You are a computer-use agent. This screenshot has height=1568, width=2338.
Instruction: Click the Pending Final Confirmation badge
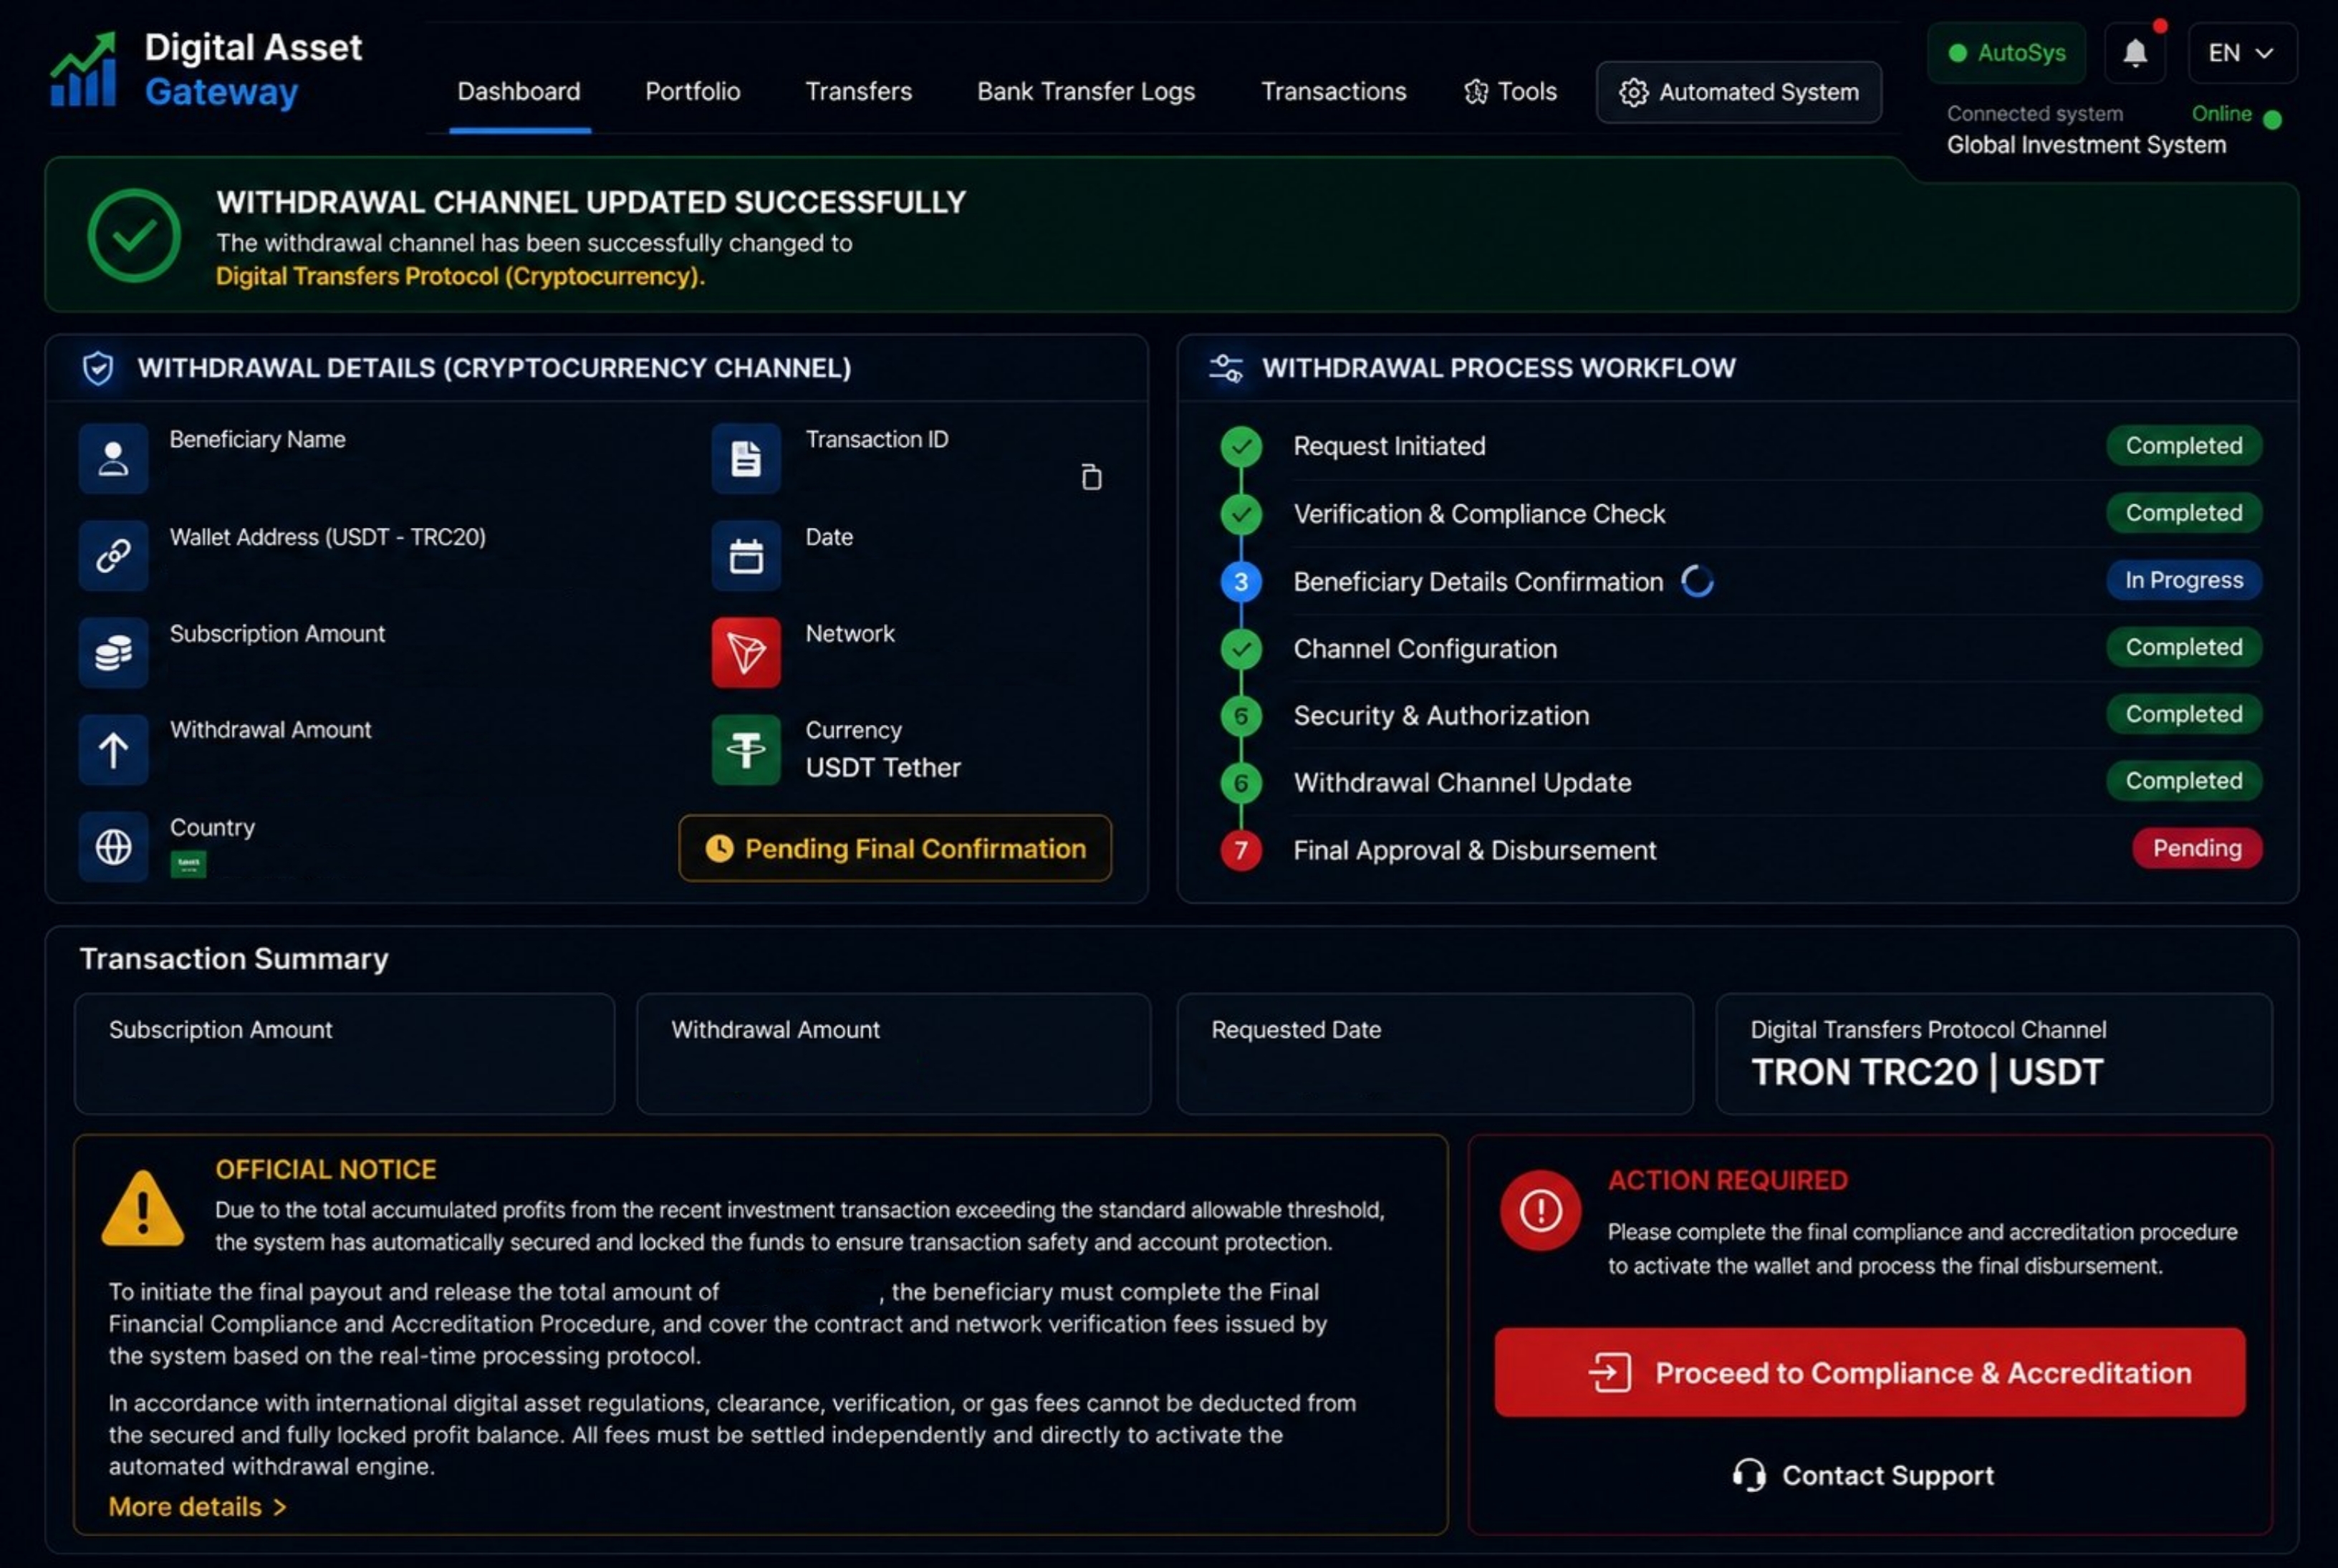pyautogui.click(x=895, y=848)
